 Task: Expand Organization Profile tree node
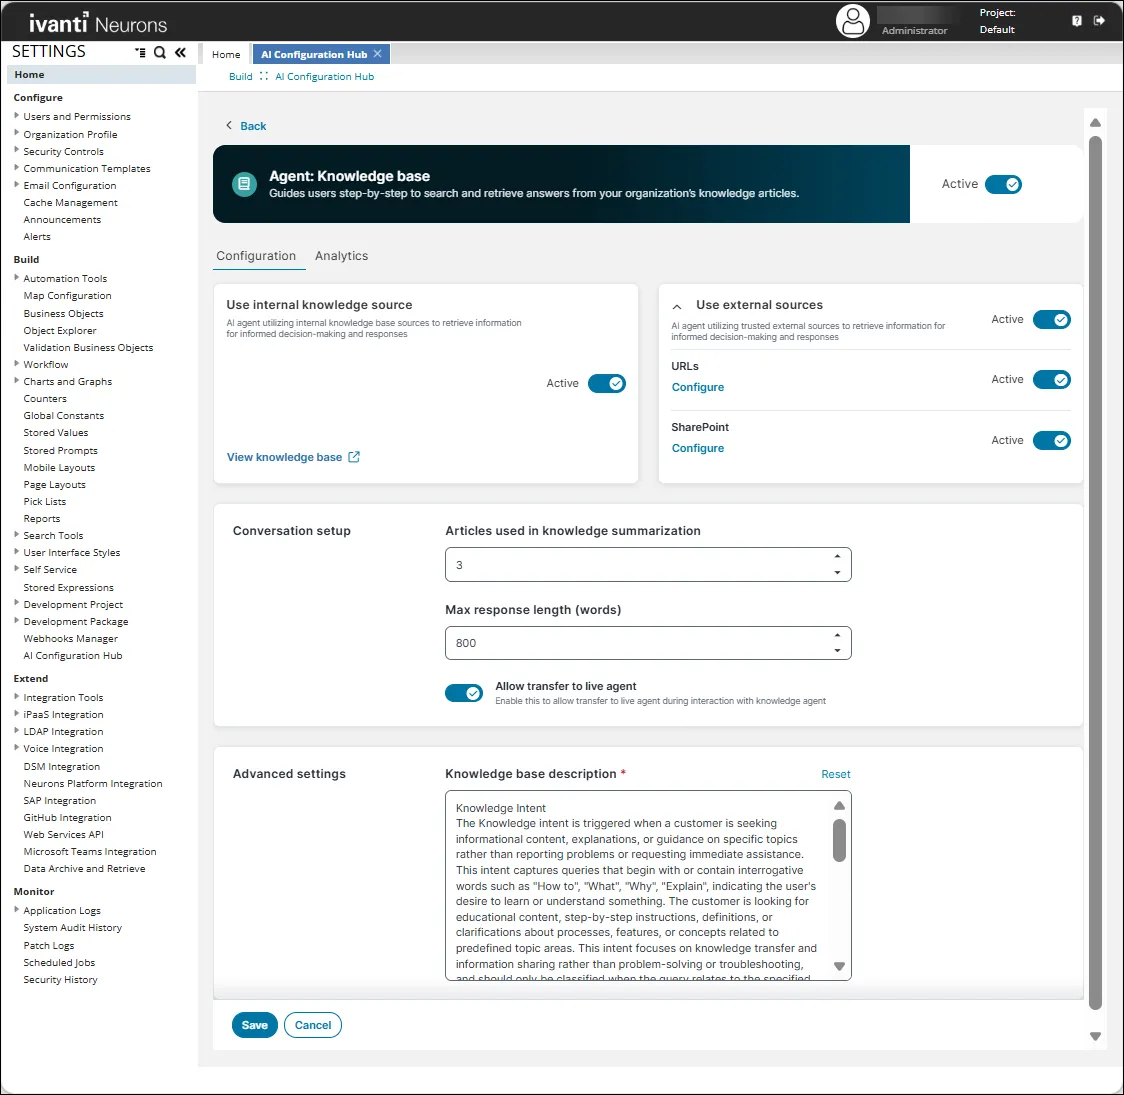click(16, 133)
